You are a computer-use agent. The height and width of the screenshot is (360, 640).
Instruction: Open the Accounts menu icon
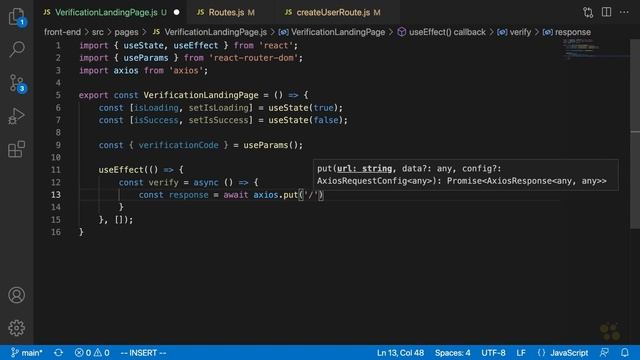click(17, 295)
